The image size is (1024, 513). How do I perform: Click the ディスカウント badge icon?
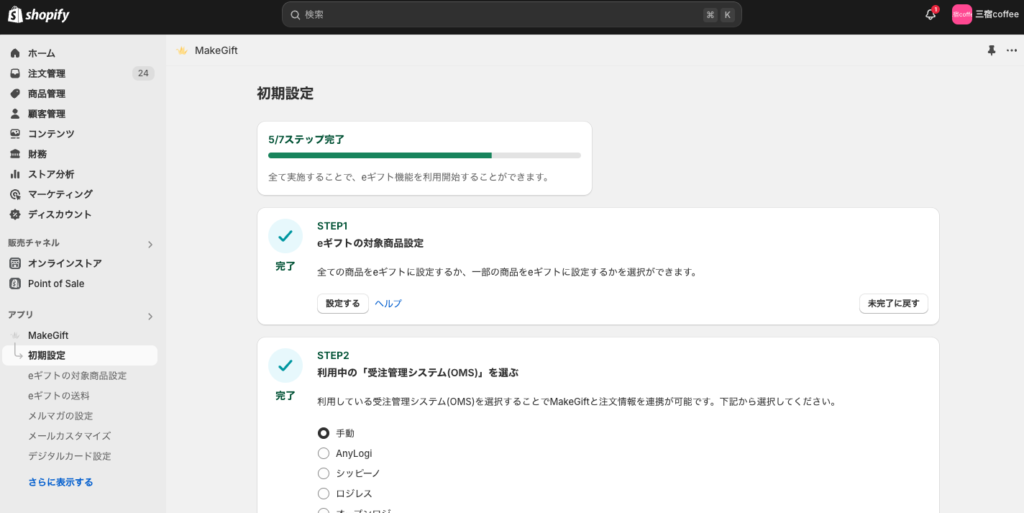point(15,214)
